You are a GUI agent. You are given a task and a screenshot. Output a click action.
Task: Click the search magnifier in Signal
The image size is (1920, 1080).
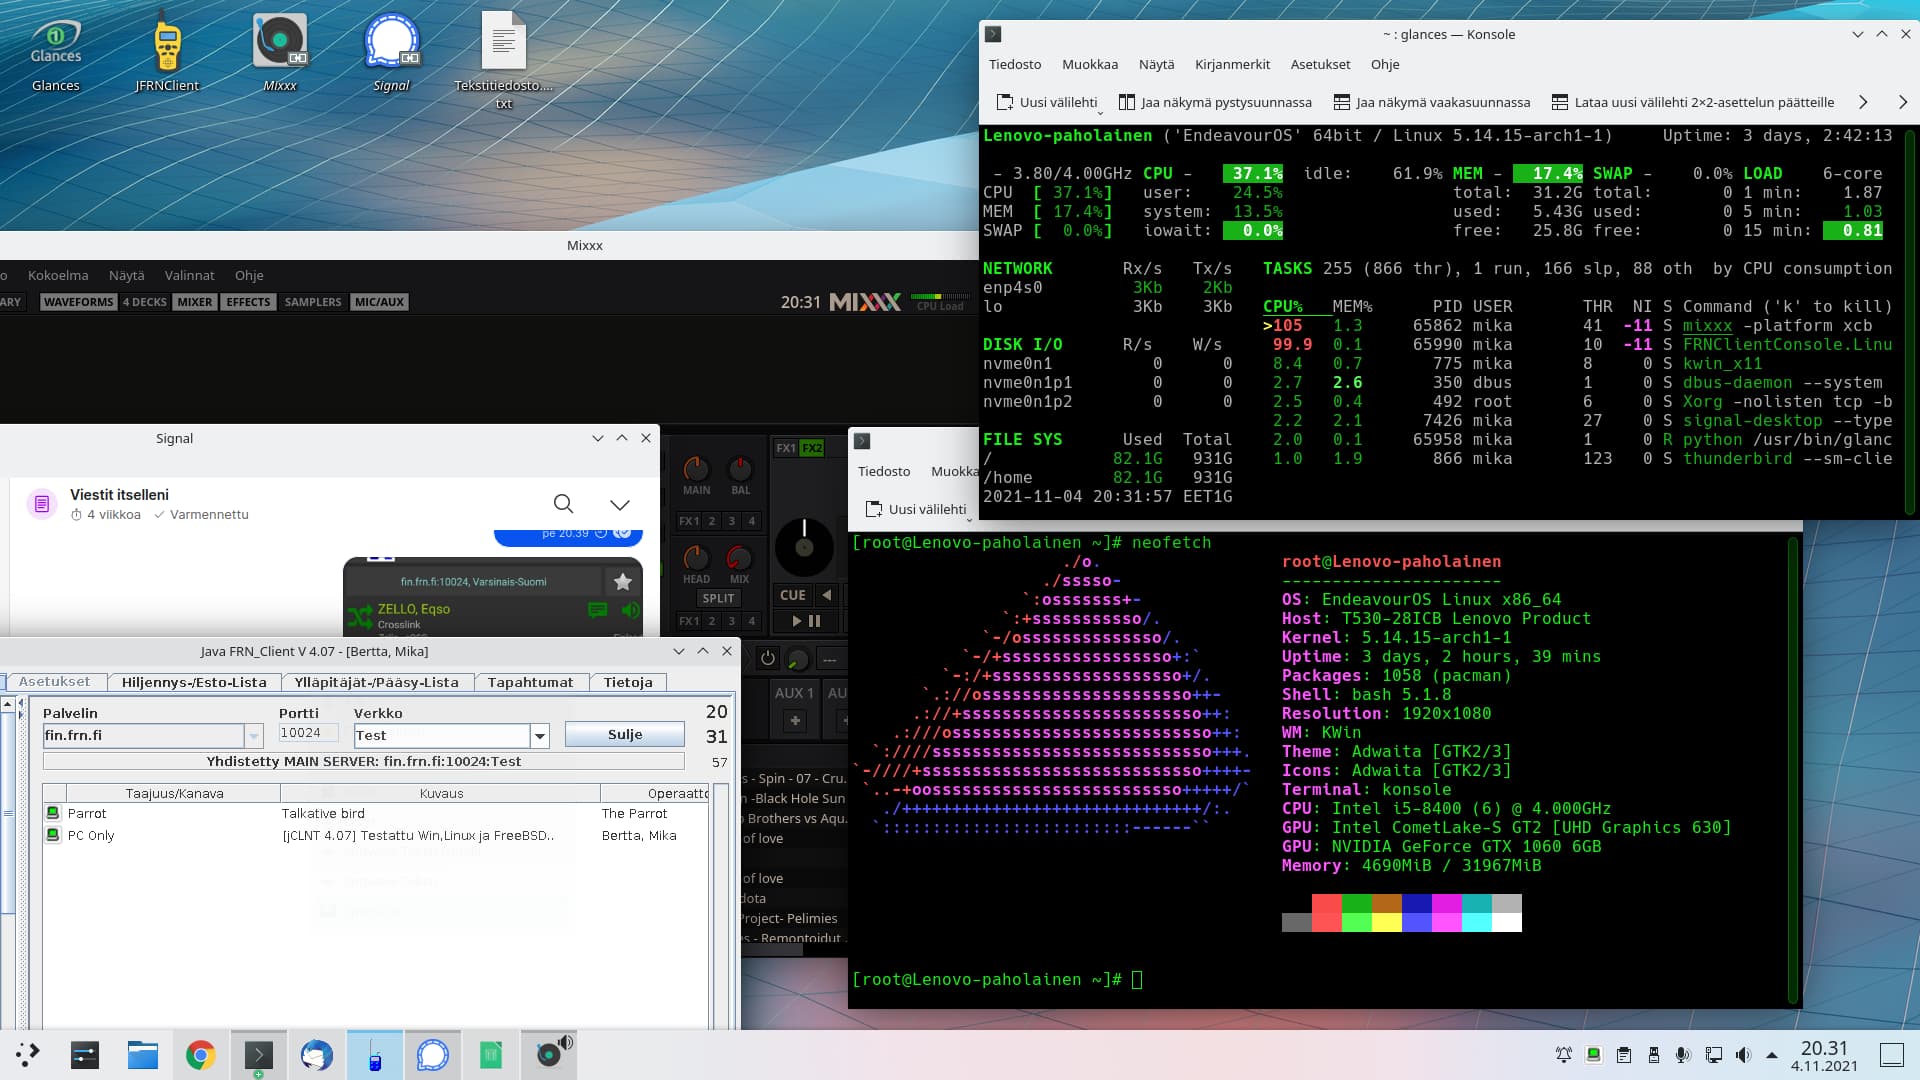563,504
